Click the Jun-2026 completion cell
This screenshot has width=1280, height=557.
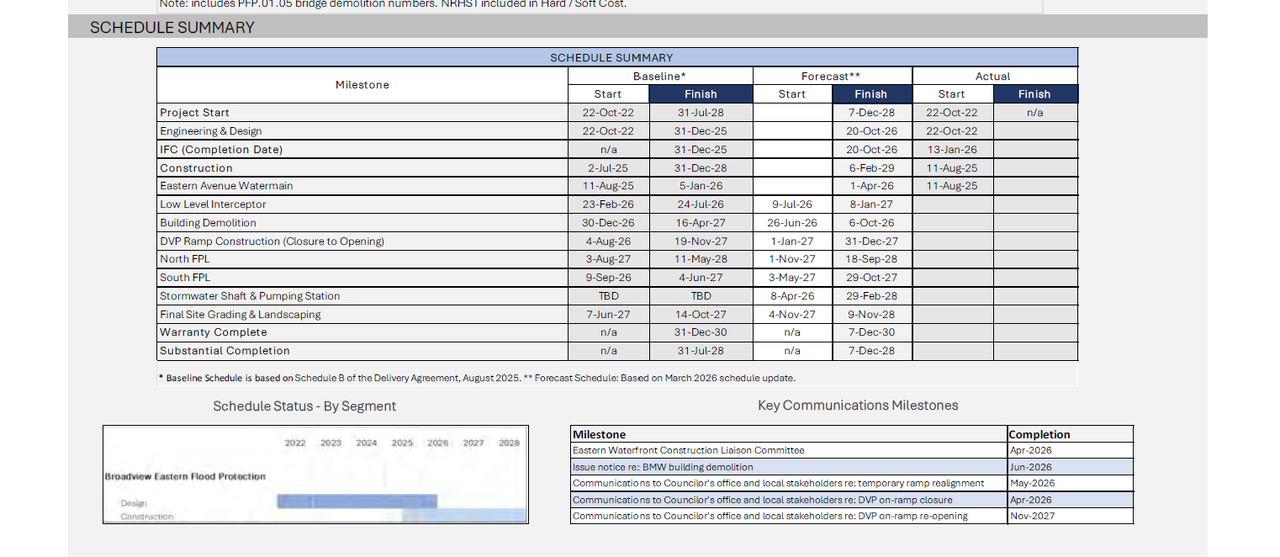click(1071, 467)
